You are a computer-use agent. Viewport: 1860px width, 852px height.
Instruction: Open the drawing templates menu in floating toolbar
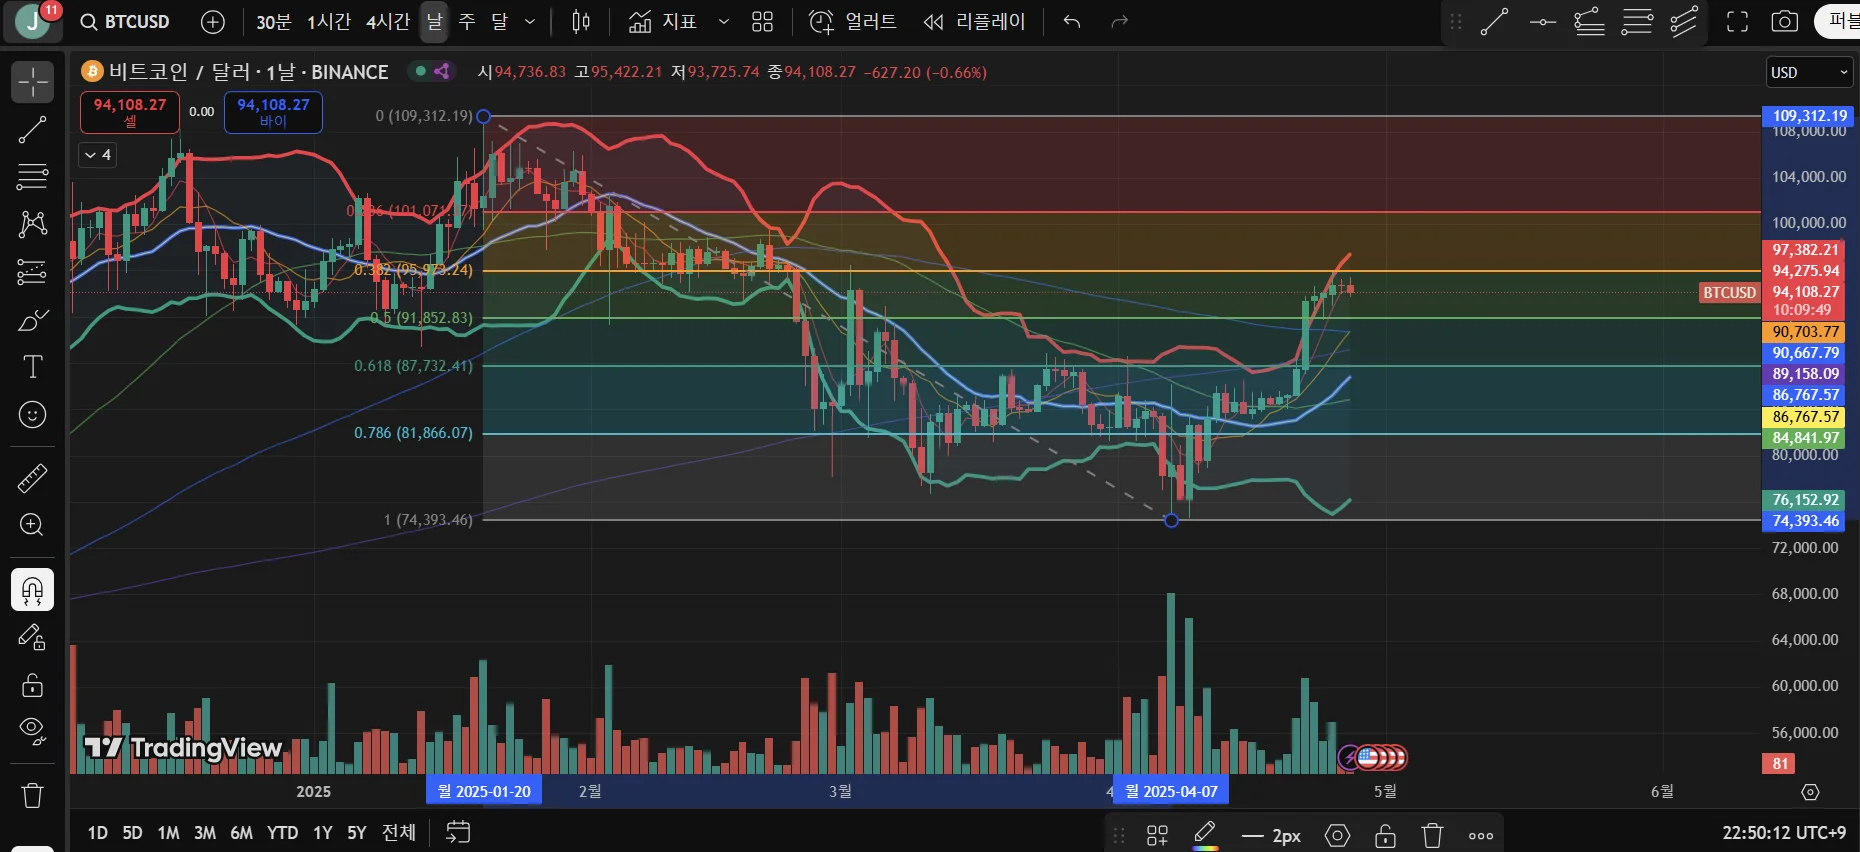(1157, 835)
